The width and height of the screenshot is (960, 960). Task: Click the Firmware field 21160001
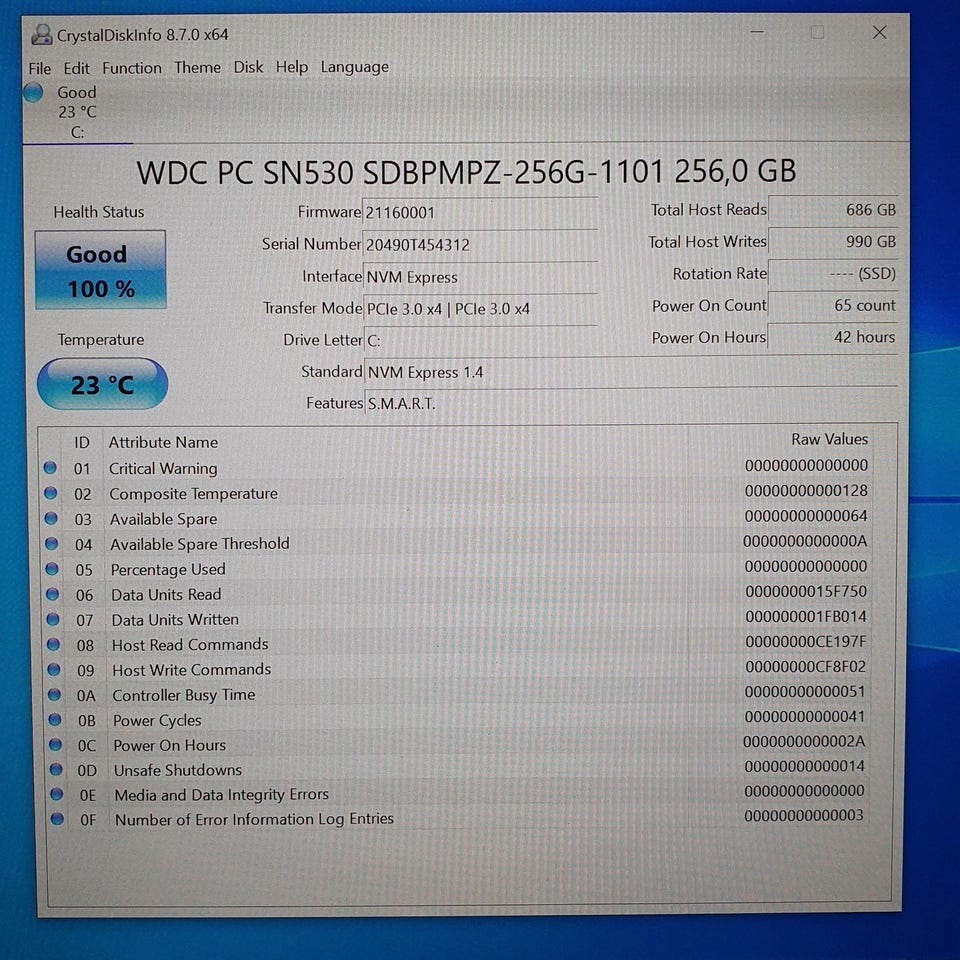(x=480, y=212)
